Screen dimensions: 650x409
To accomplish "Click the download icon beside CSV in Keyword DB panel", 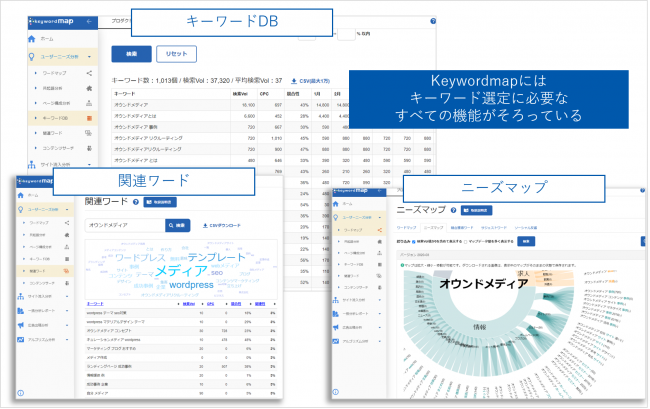I will pyautogui.click(x=294, y=81).
